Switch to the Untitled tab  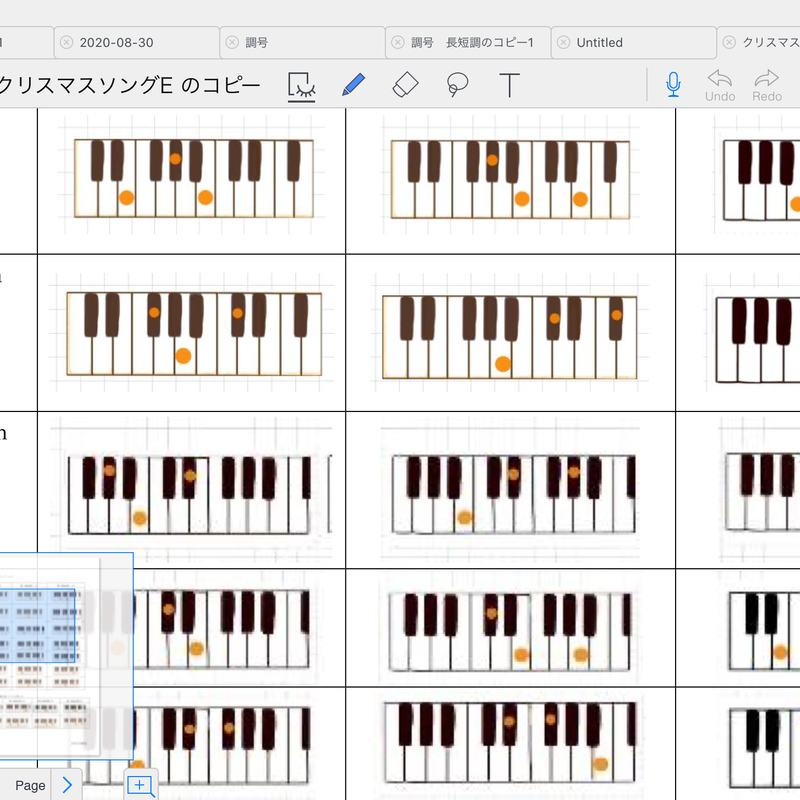coord(600,43)
